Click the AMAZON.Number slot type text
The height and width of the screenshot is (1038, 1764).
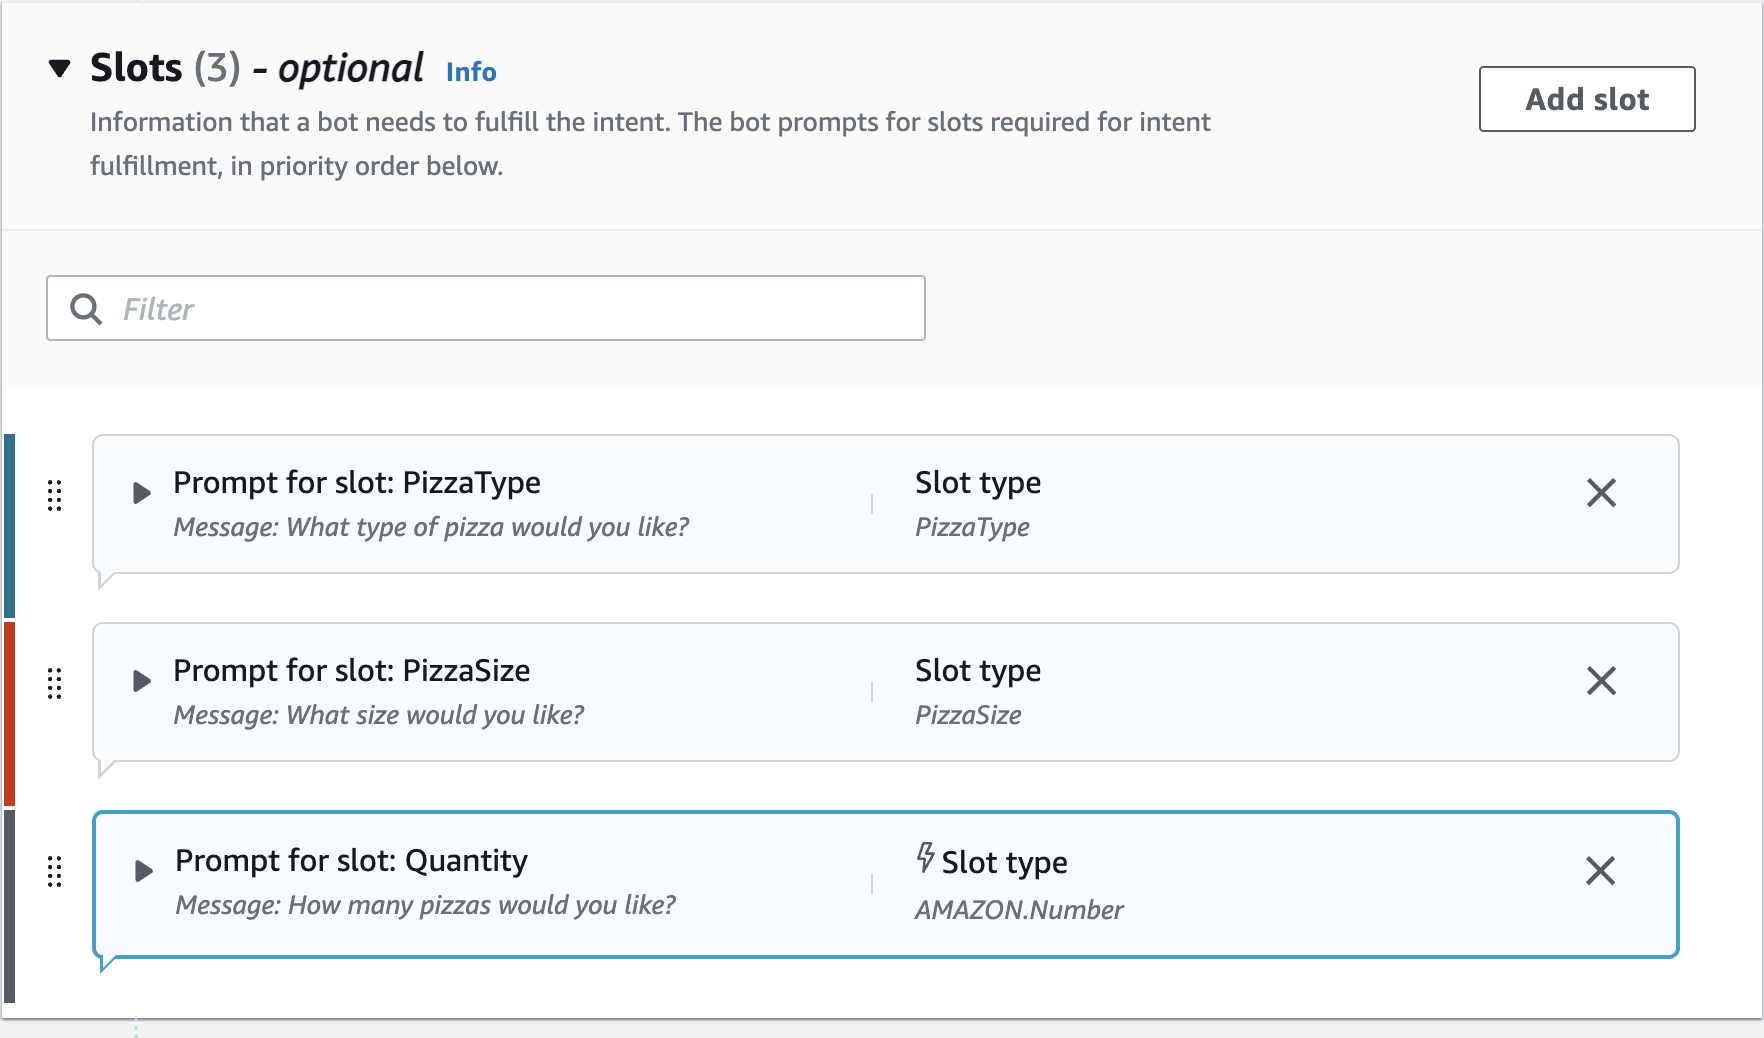[x=1019, y=910]
